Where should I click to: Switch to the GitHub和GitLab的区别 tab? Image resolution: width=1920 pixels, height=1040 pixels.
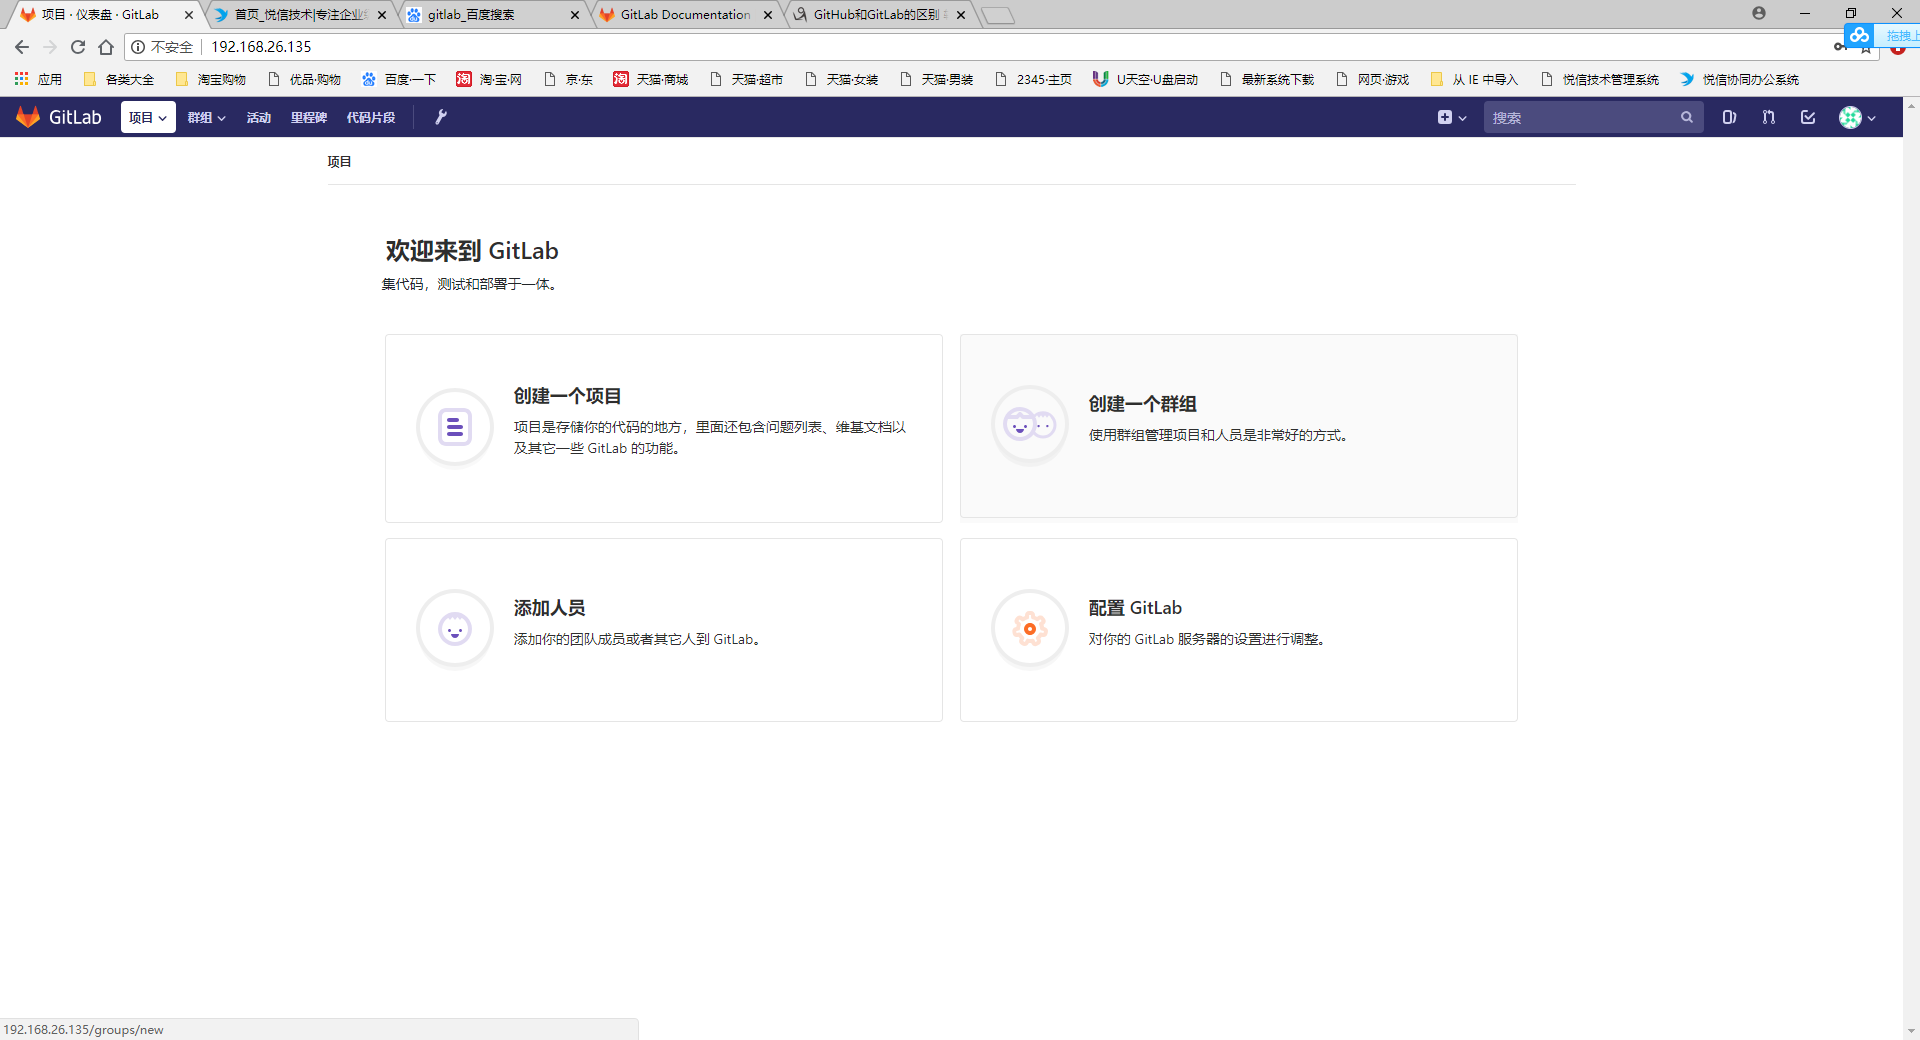pos(876,14)
